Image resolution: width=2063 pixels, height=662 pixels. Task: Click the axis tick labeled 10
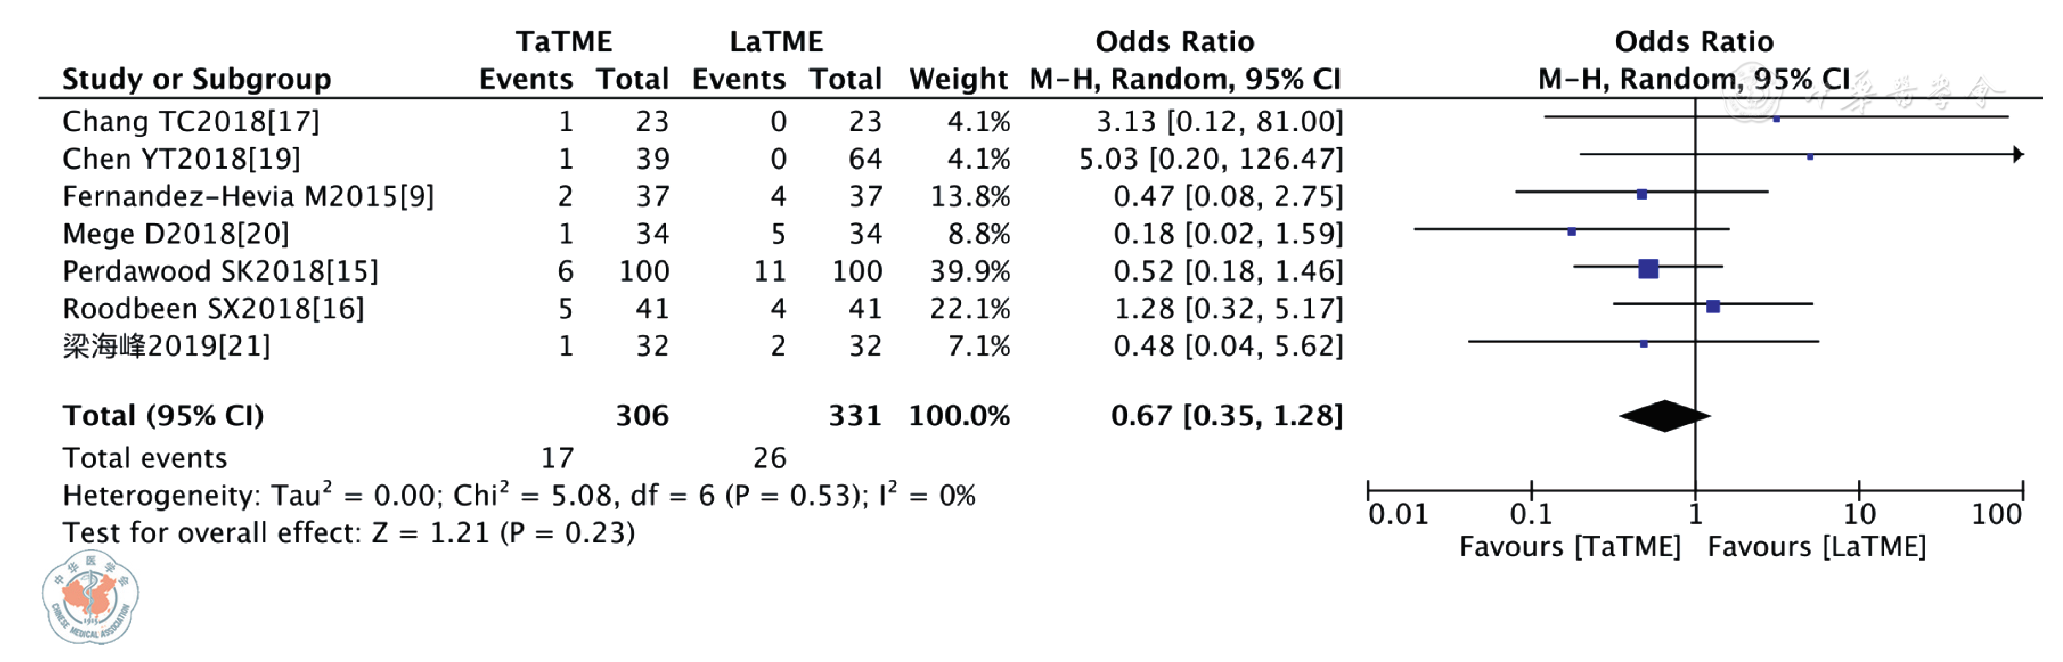[x=1859, y=514]
